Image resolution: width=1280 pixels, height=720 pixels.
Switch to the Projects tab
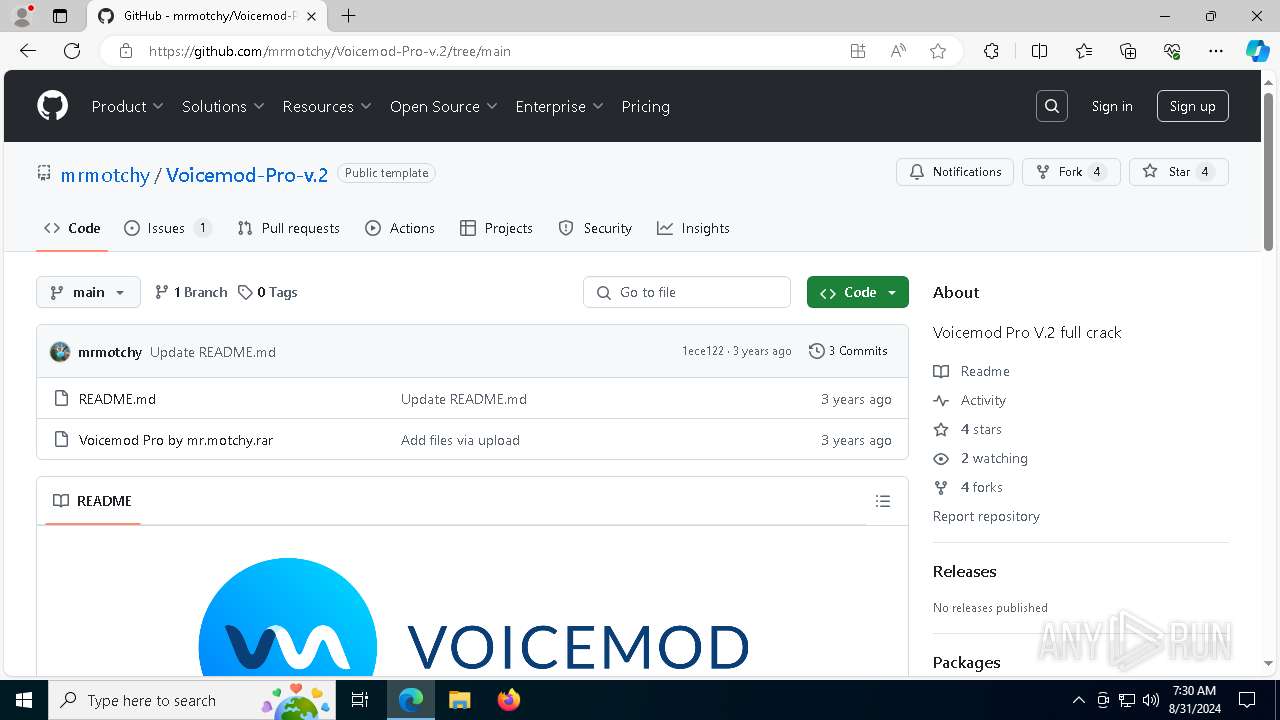[496, 228]
